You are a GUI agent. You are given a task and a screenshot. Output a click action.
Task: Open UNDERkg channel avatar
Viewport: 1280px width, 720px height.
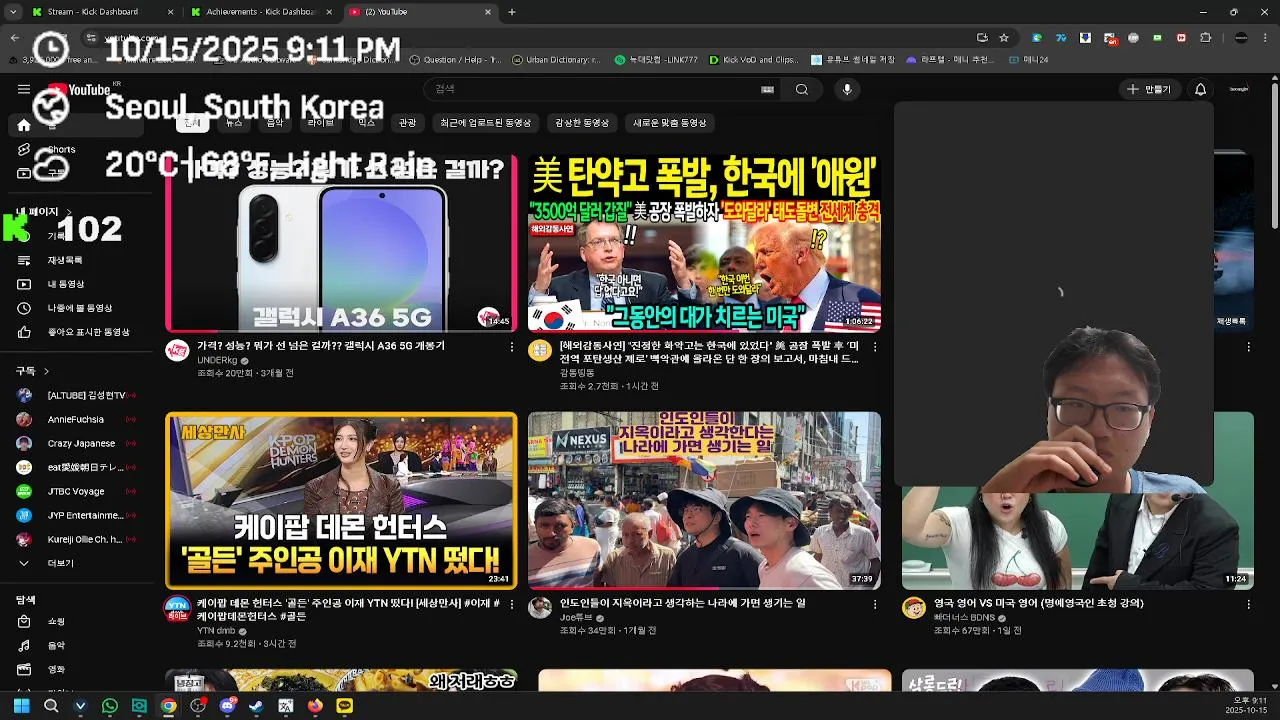(x=177, y=351)
